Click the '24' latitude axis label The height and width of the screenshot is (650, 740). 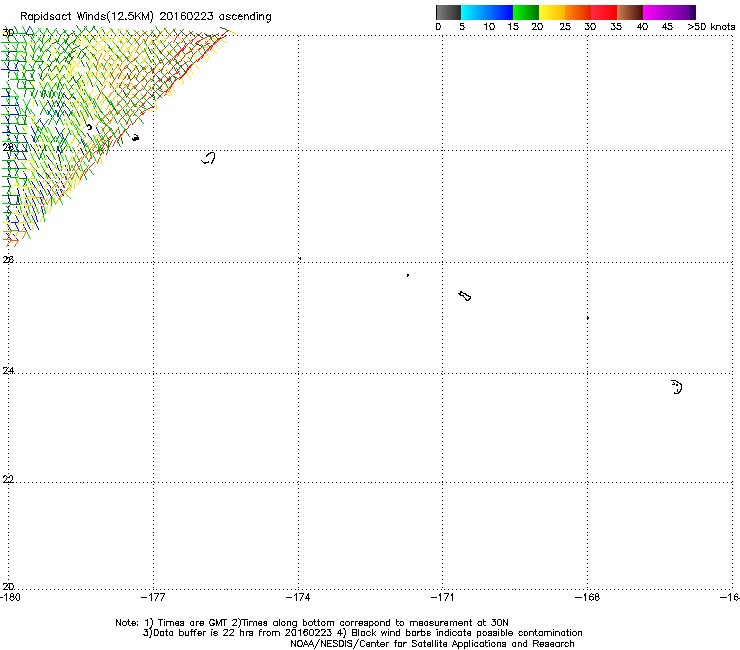click(8, 371)
